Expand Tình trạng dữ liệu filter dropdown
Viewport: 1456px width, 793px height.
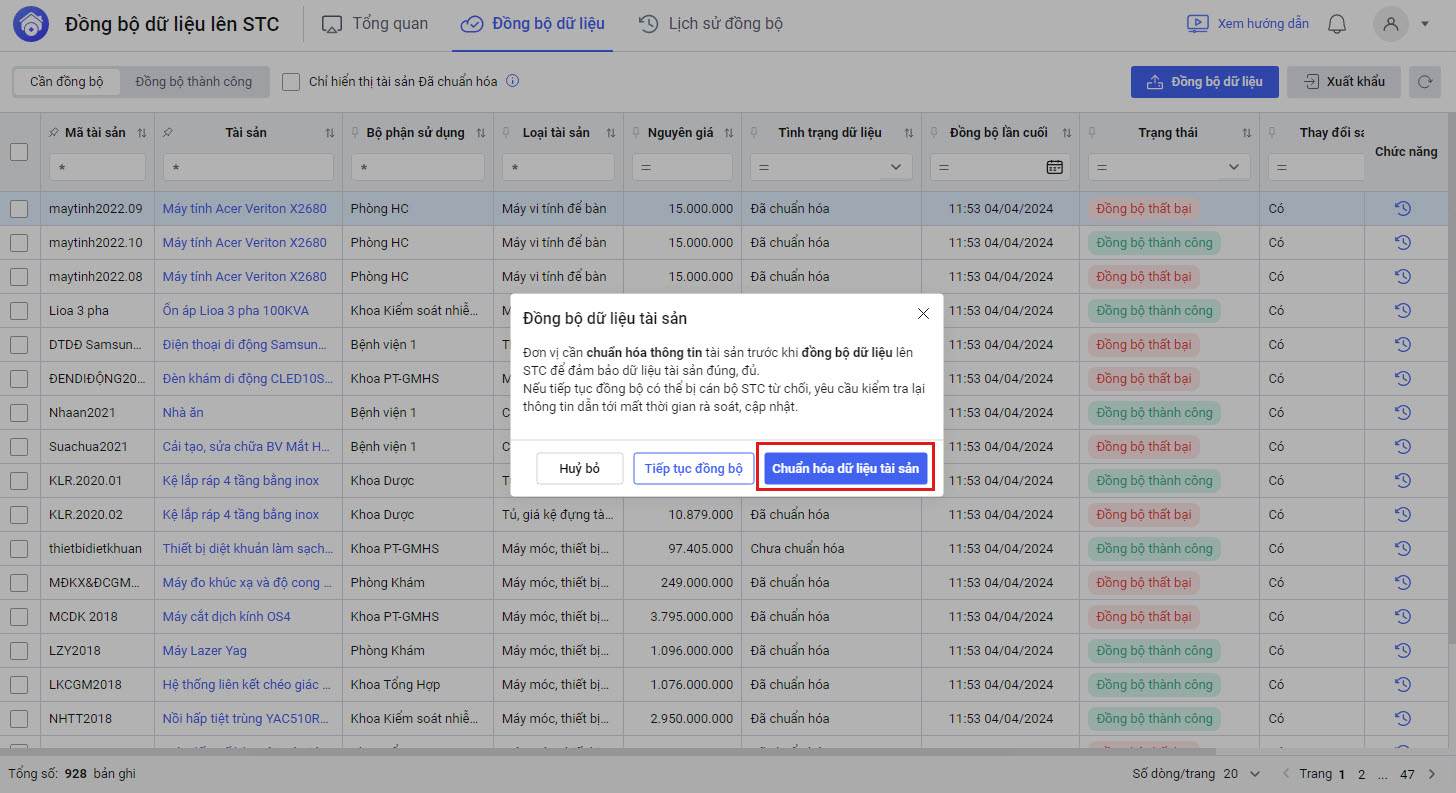click(894, 167)
